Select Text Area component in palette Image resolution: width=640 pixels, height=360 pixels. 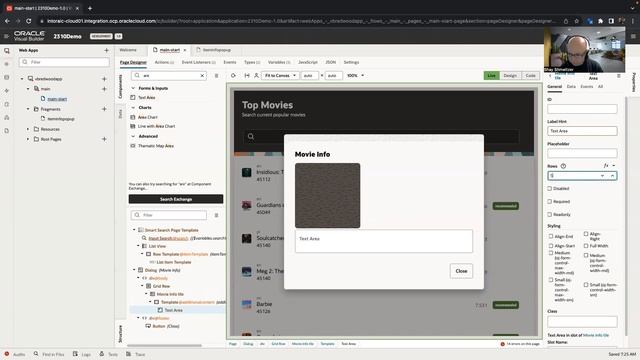click(x=147, y=98)
